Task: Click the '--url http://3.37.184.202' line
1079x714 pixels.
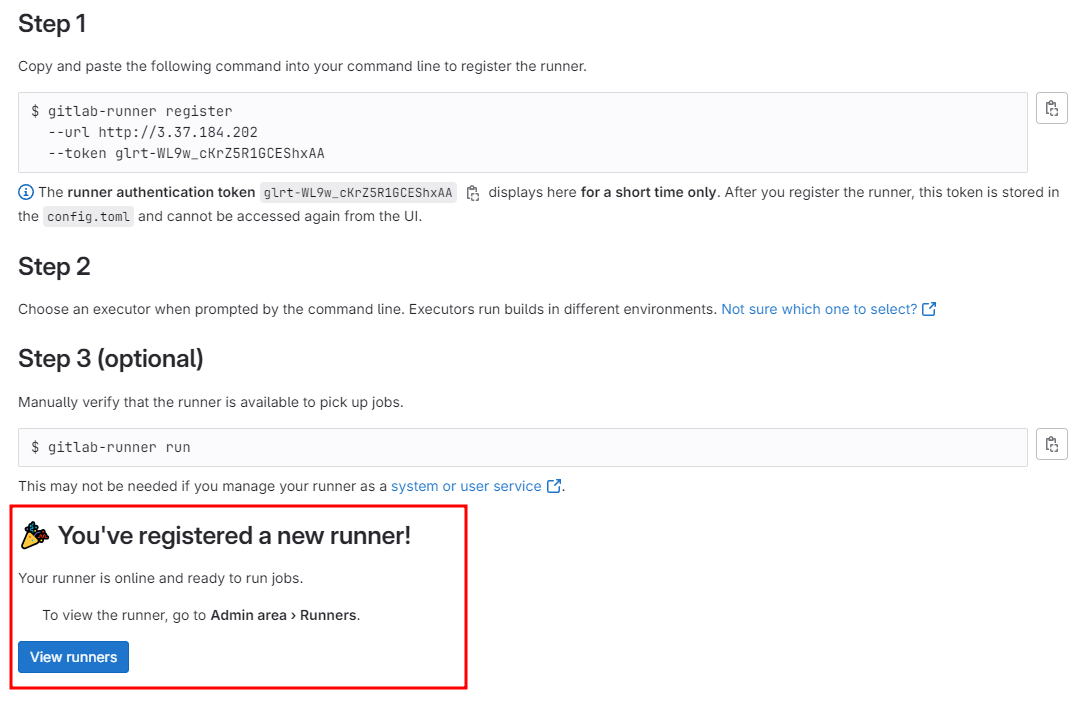Action: tap(153, 132)
